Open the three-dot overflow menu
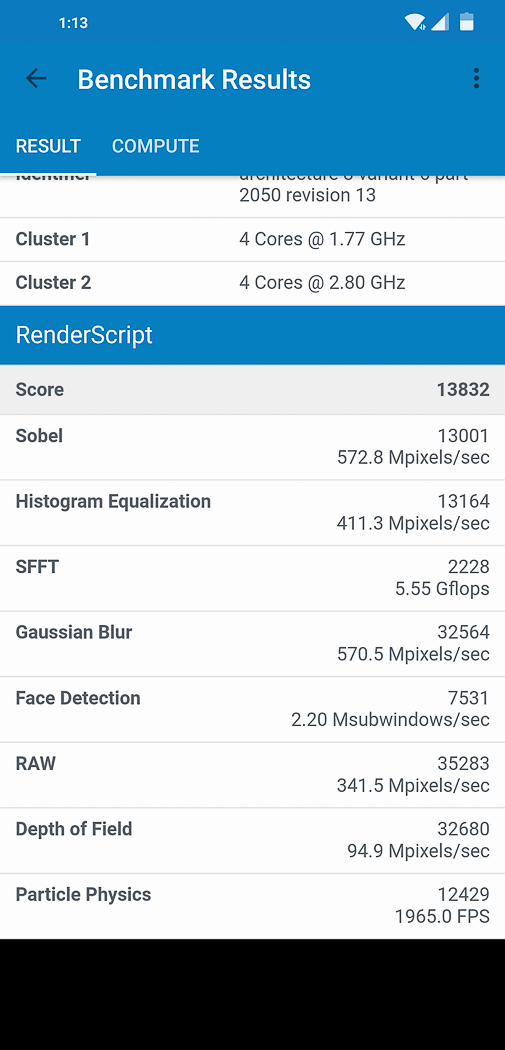This screenshot has width=505, height=1050. 476,79
